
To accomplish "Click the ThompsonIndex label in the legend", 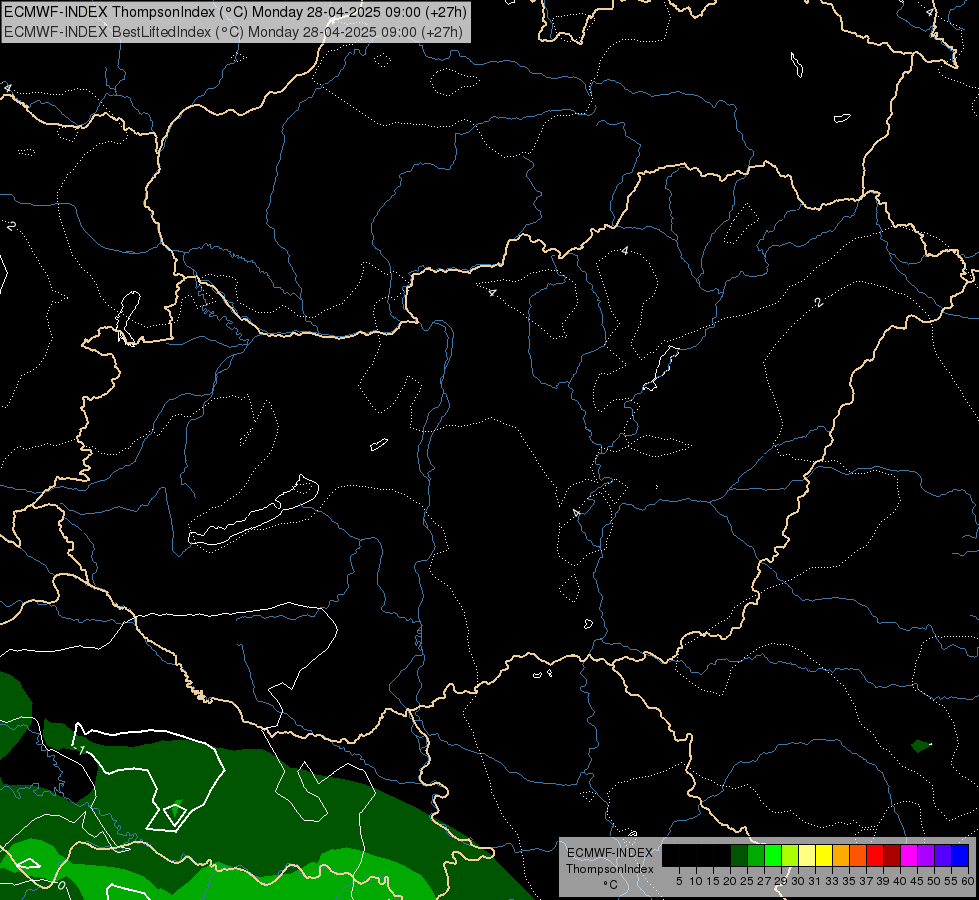I will [610, 869].
